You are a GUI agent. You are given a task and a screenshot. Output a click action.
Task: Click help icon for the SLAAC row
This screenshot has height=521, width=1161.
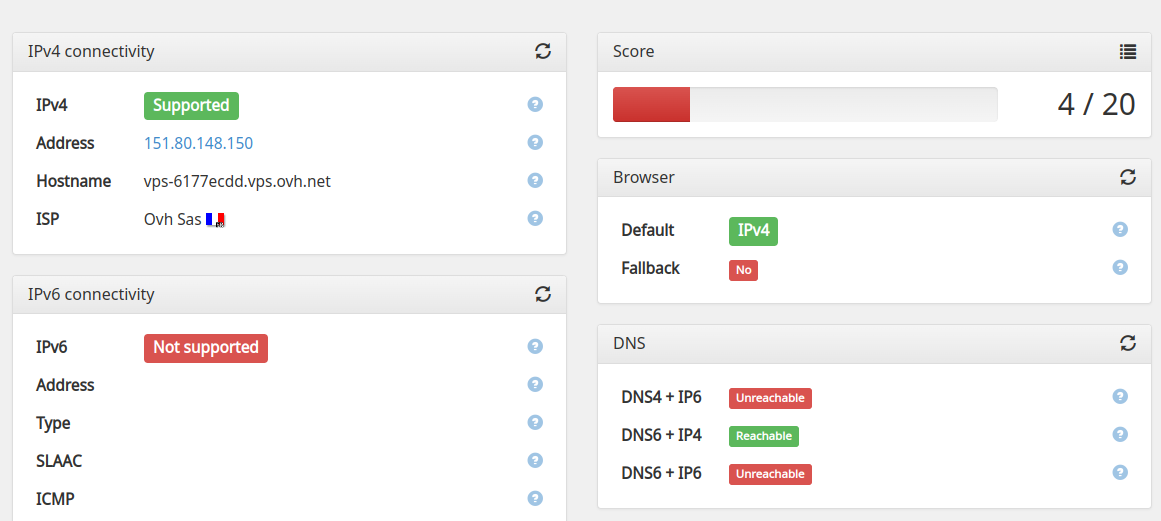click(x=535, y=460)
